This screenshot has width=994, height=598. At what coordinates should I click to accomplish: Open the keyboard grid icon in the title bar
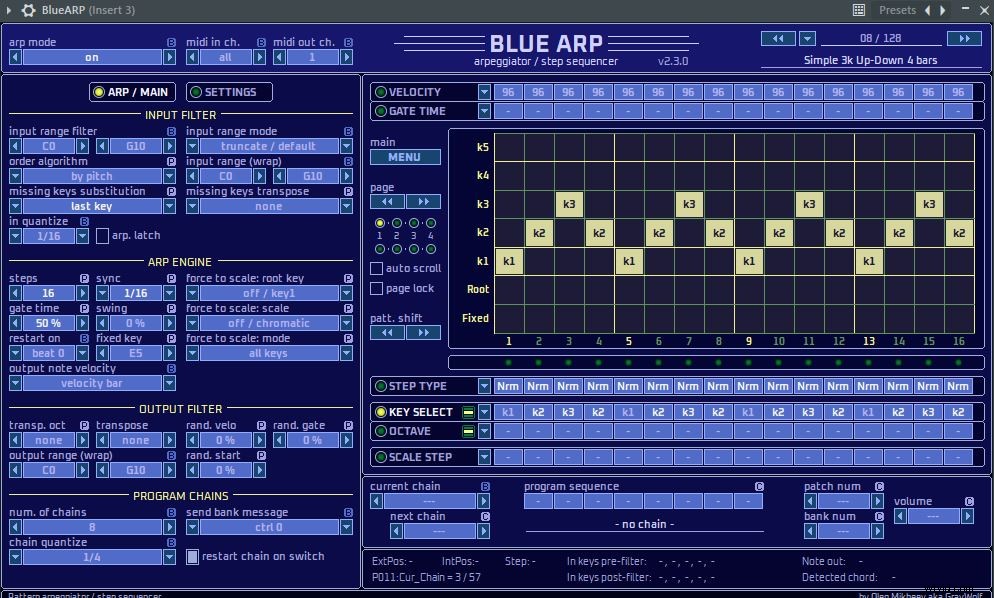(x=857, y=10)
